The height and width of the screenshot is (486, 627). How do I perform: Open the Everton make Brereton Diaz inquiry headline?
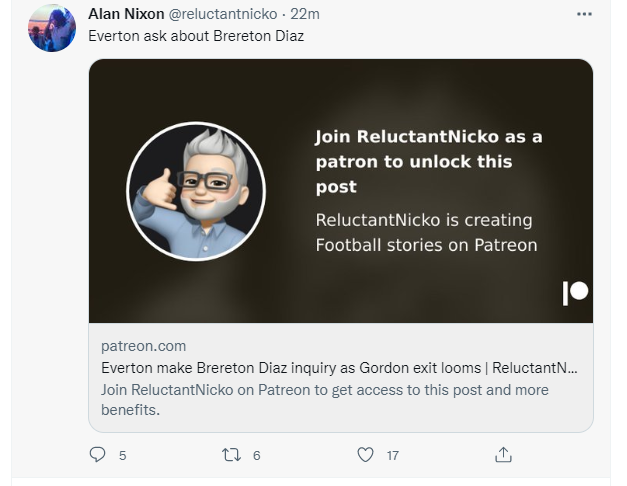click(339, 368)
